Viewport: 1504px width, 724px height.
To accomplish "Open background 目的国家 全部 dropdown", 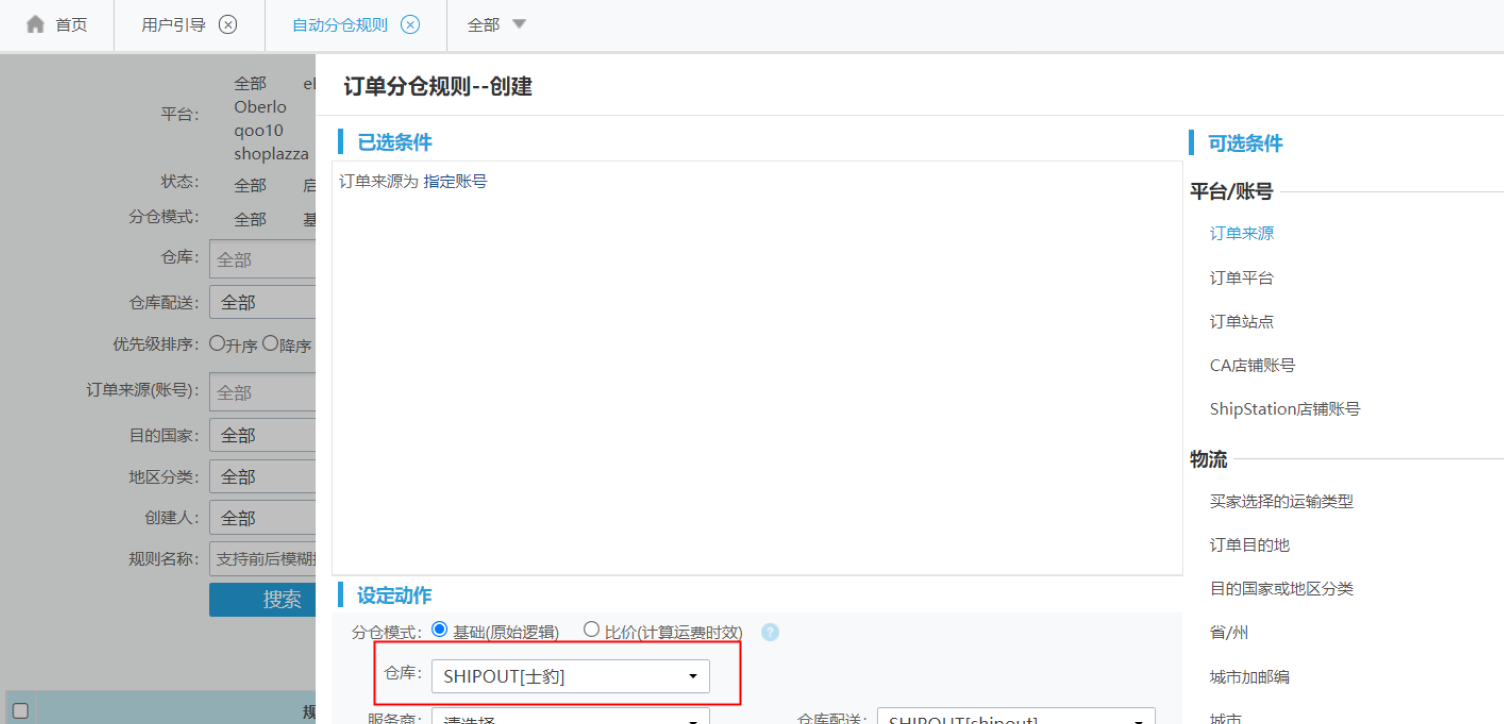I will tap(263, 436).
